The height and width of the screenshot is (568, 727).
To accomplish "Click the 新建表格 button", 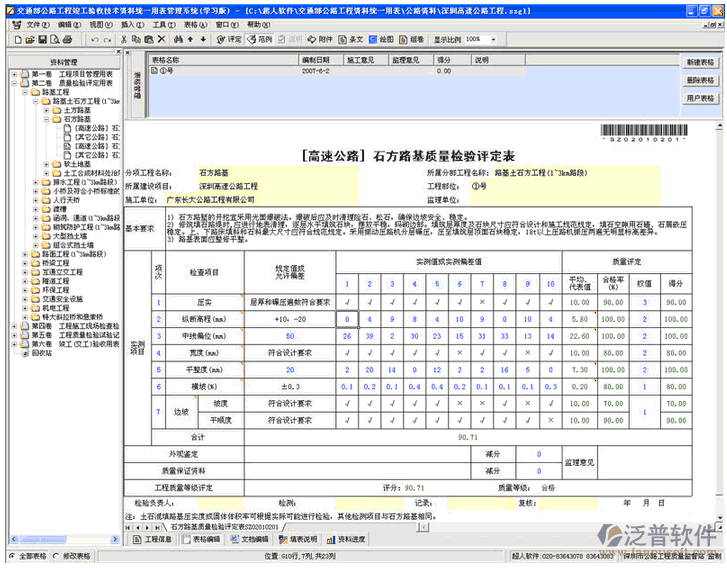I will point(700,62).
